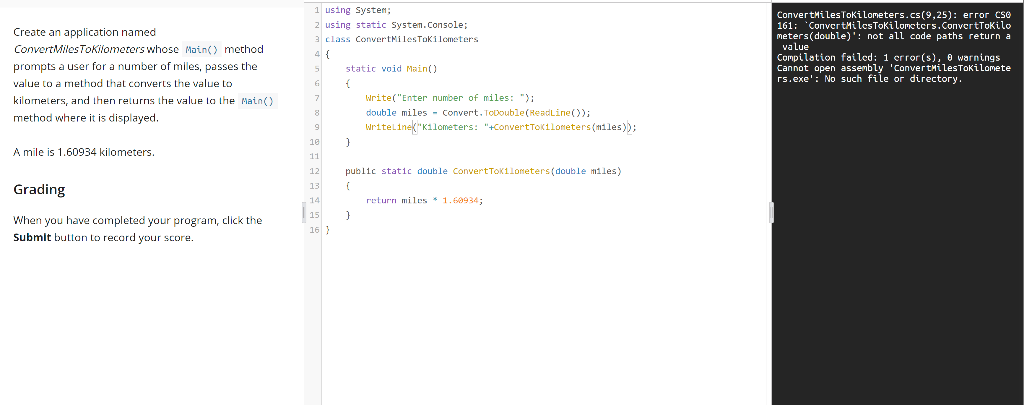
Task: Click 'No such file or directory.' terminal text
Action: click(893, 79)
